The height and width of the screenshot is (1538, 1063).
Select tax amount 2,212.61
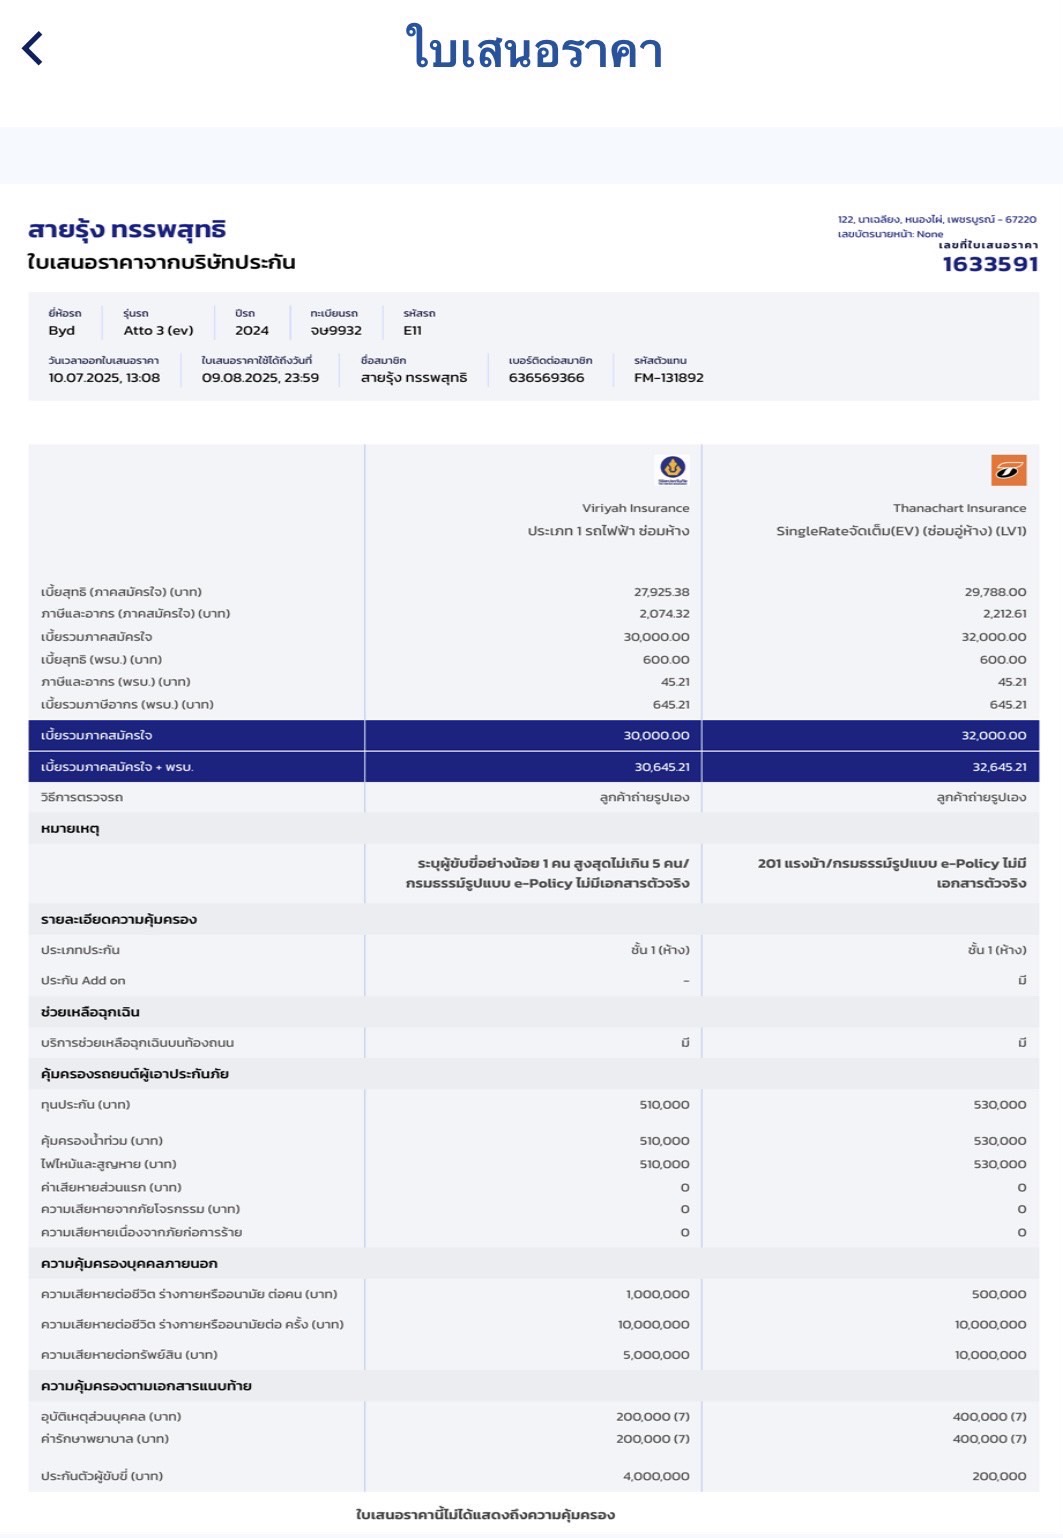(x=1004, y=614)
